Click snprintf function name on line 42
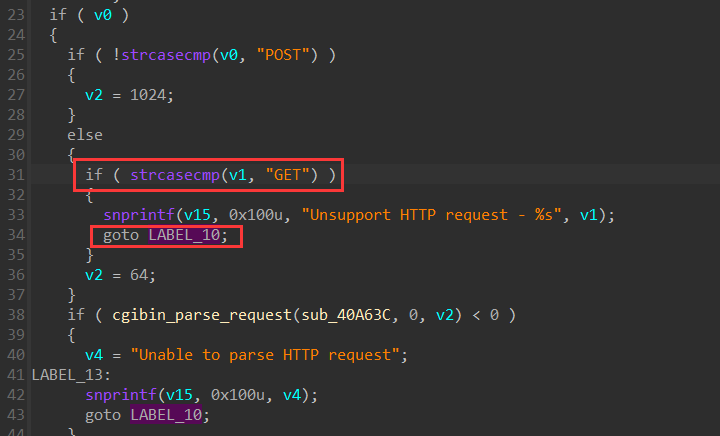720x436 pixels. coord(121,395)
